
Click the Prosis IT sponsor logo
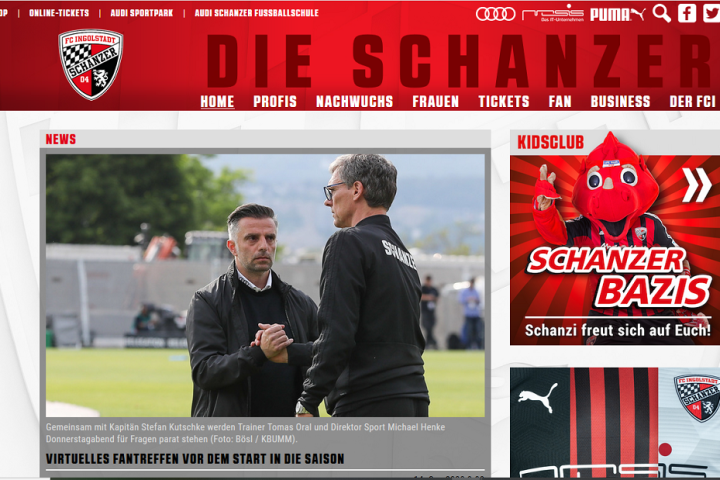point(553,13)
